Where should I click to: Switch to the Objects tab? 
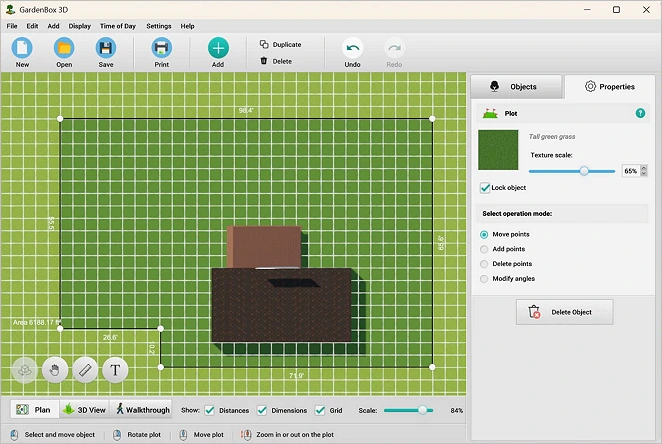516,87
